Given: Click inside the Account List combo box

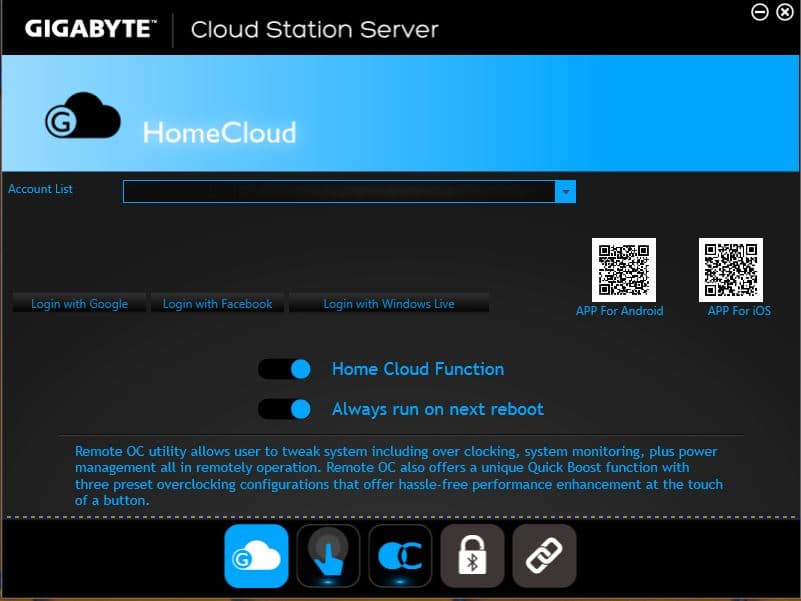Looking at the screenshot, I should (x=338, y=191).
